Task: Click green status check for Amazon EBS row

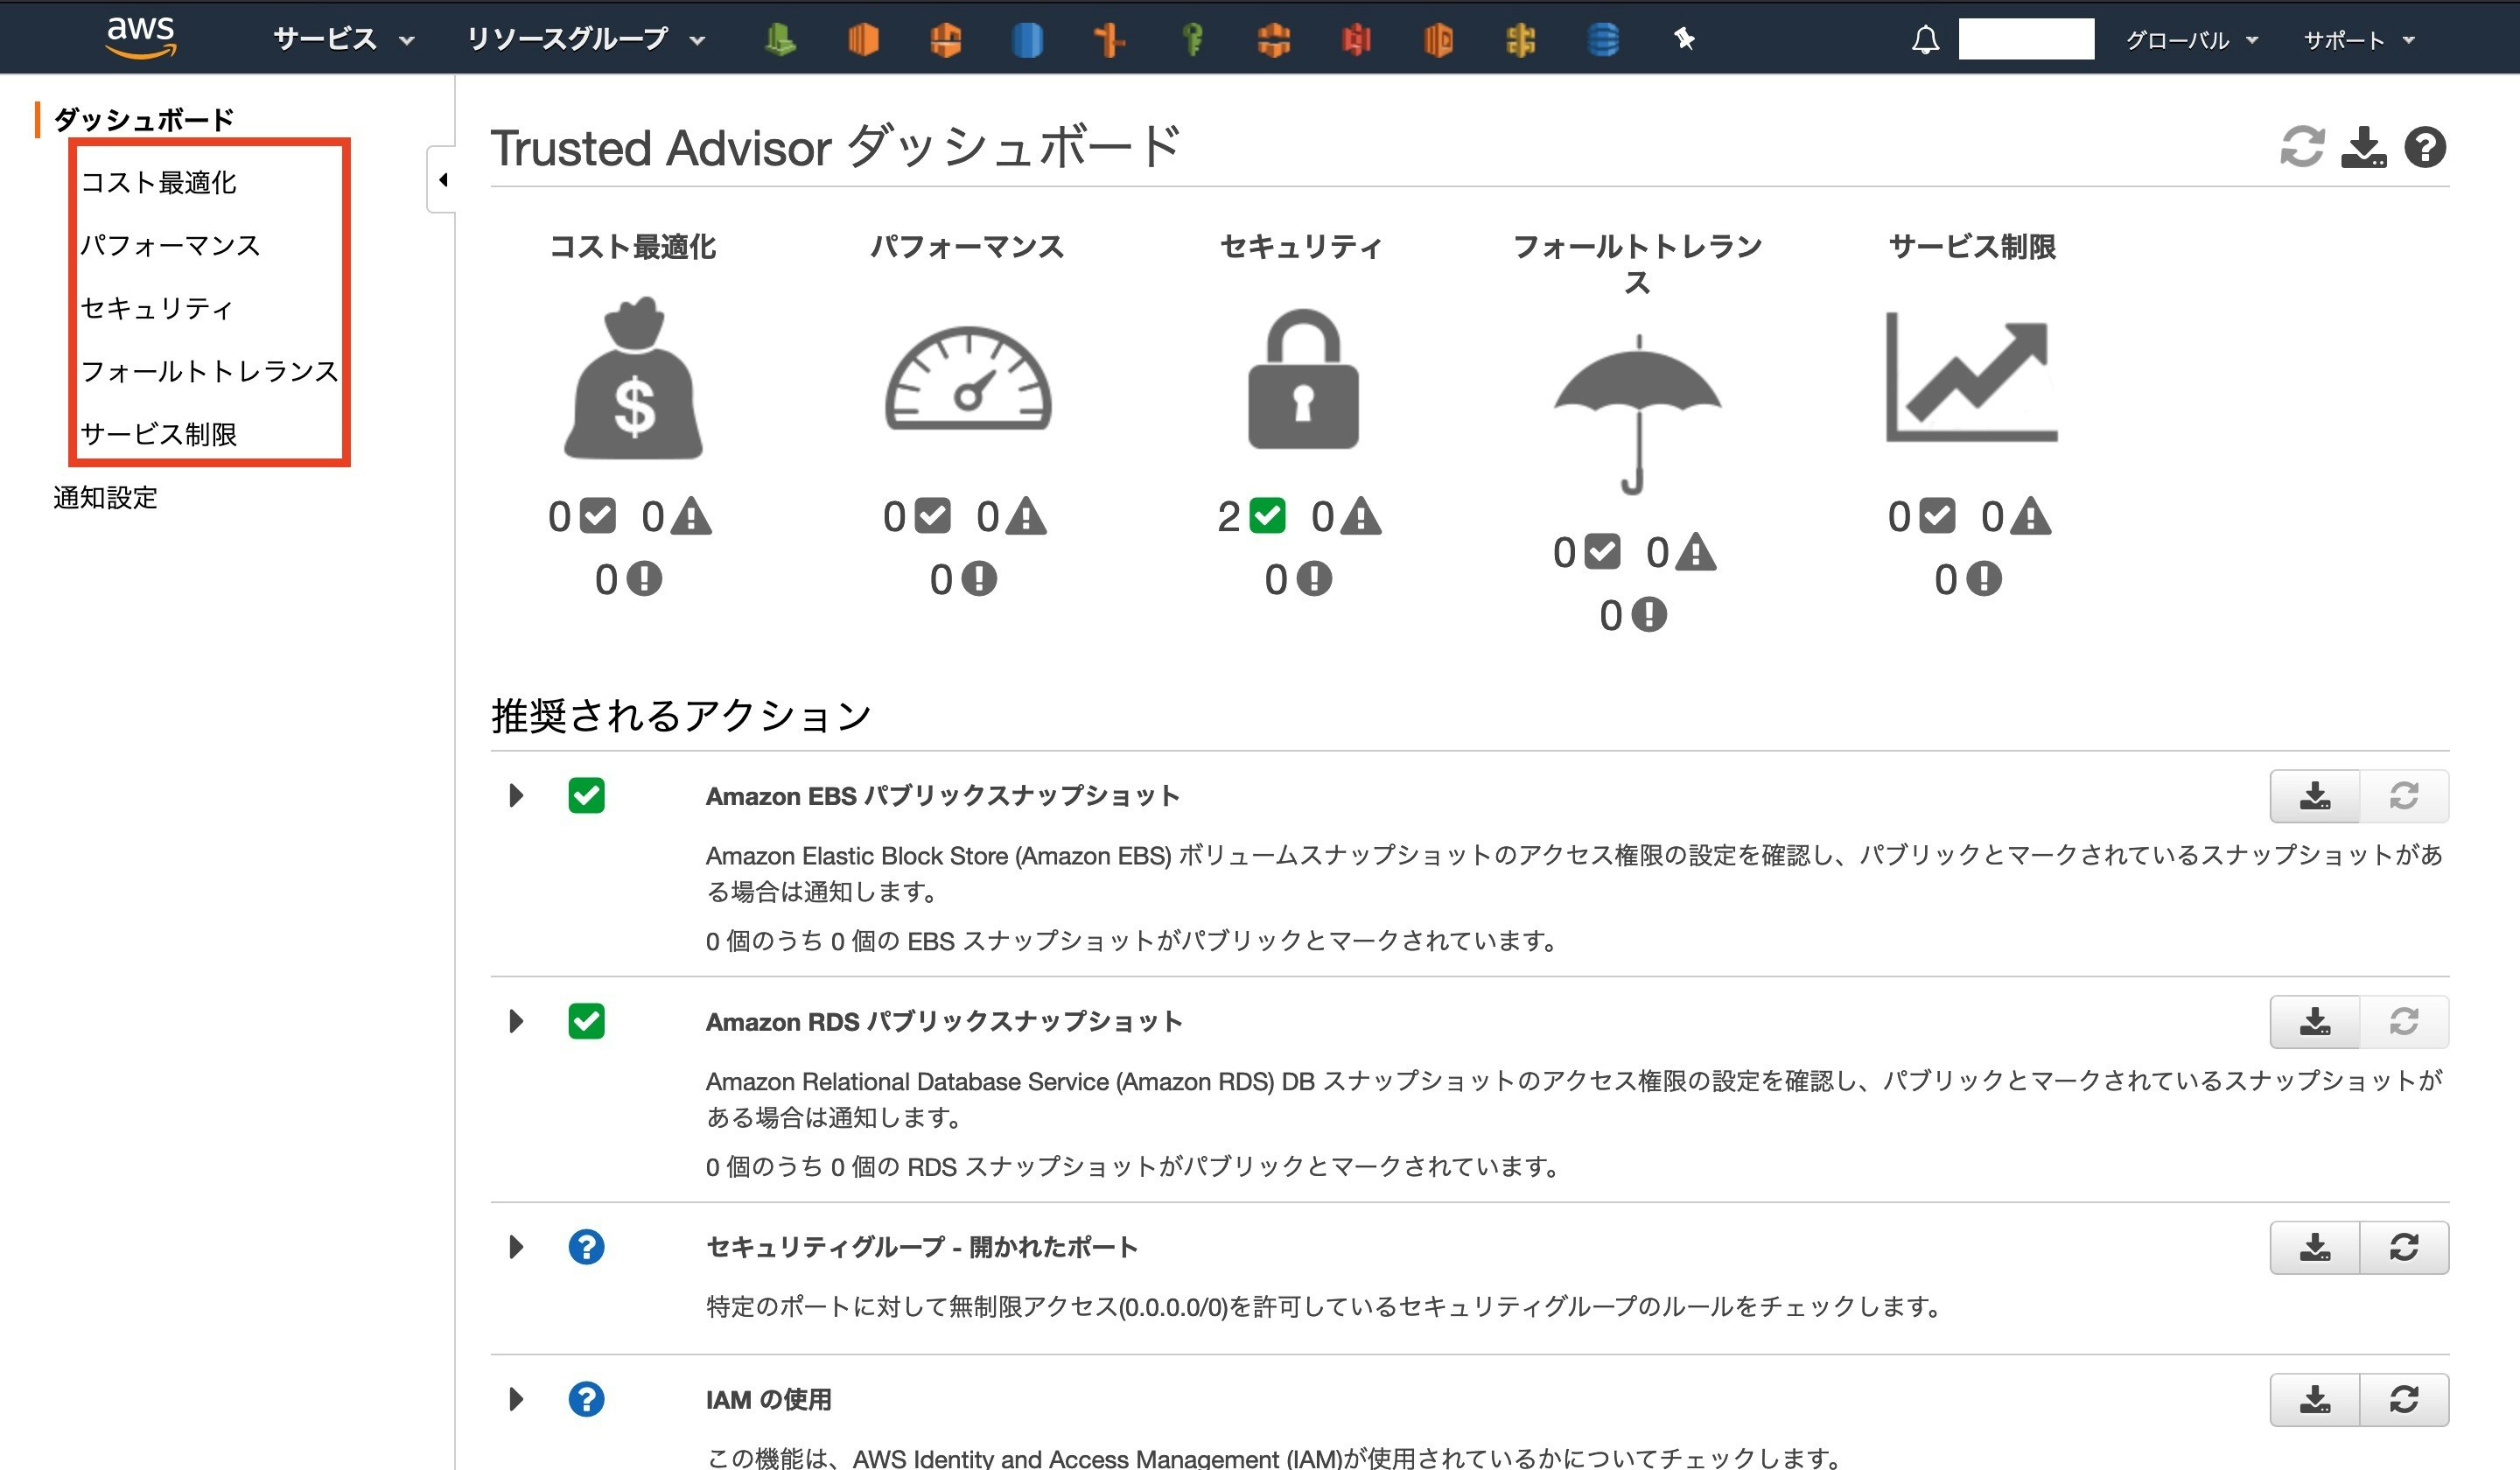Action: (586, 795)
